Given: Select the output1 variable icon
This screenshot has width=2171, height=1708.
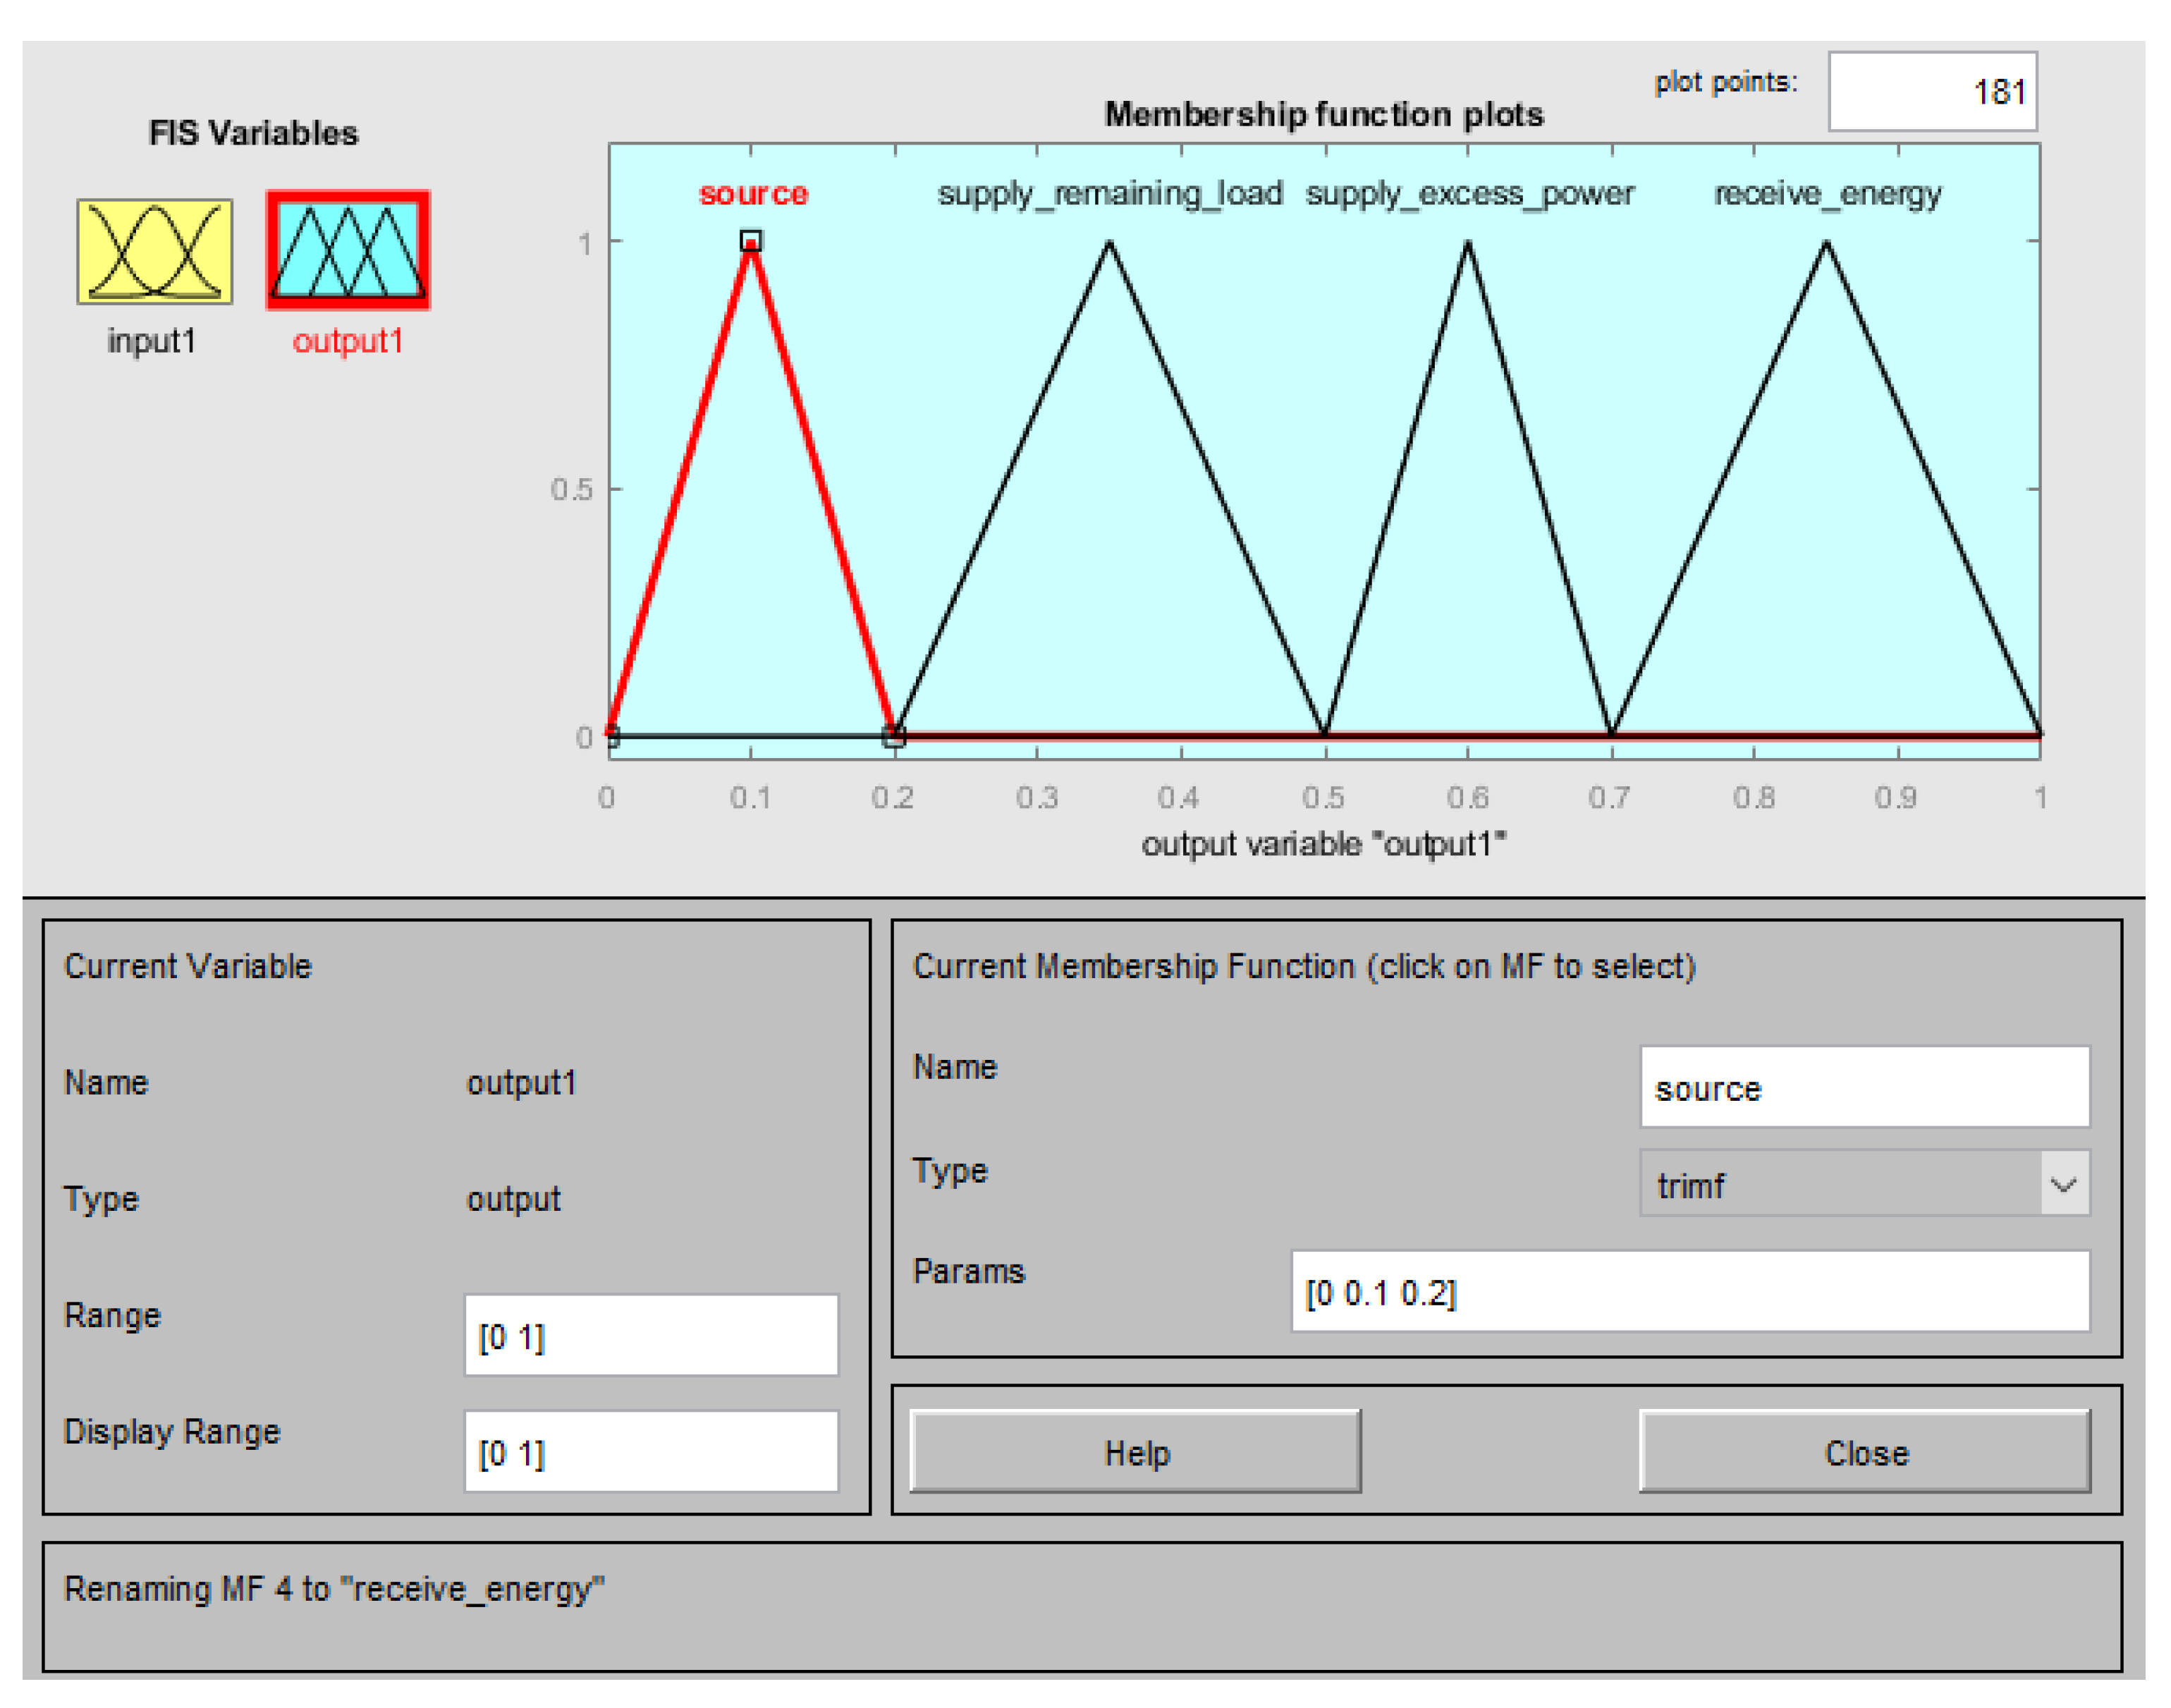Looking at the screenshot, I should tap(348, 251).
